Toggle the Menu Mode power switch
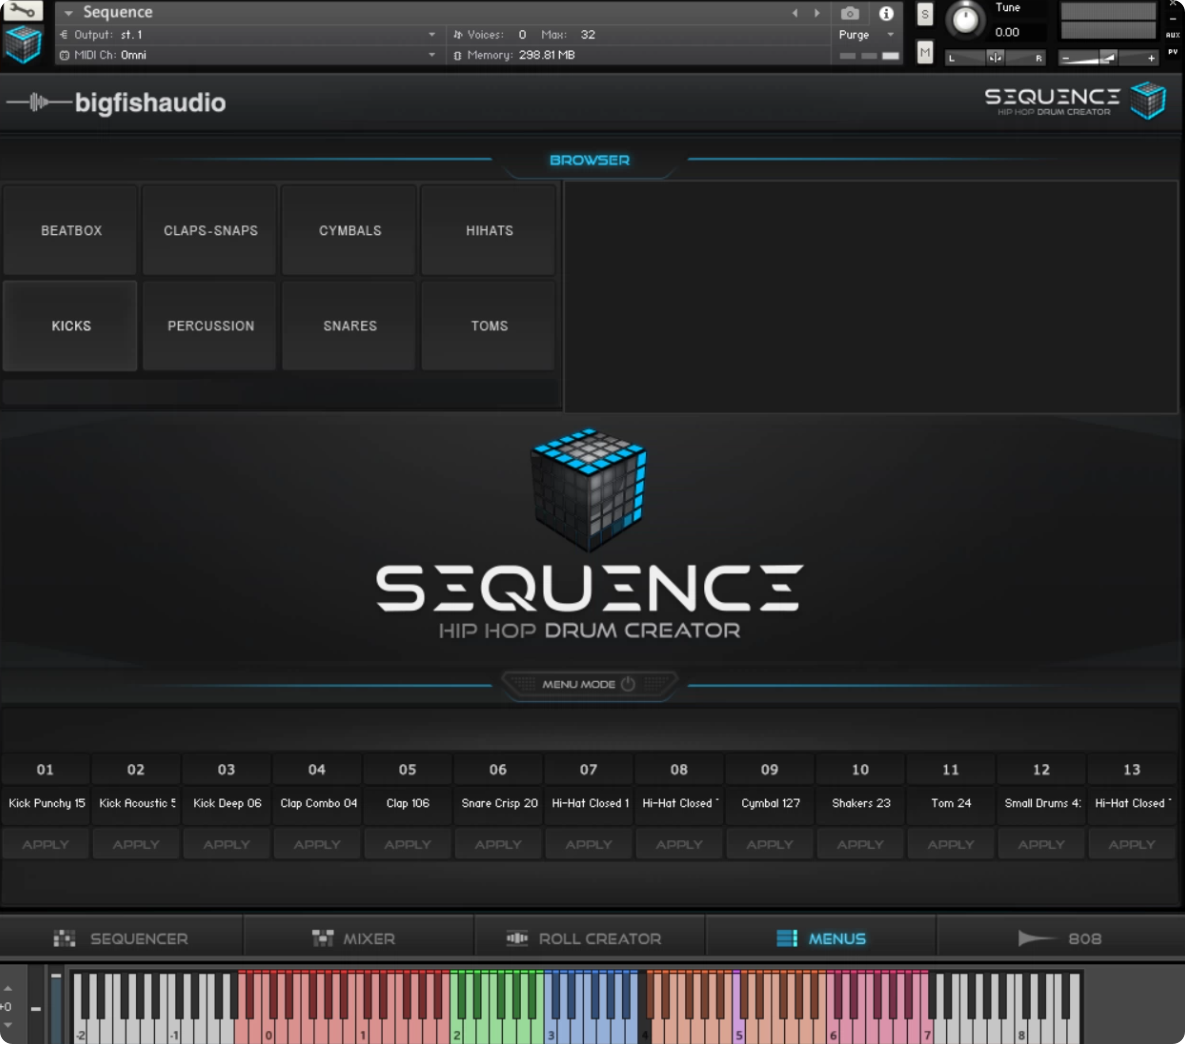This screenshot has height=1044, width=1185. coord(628,684)
